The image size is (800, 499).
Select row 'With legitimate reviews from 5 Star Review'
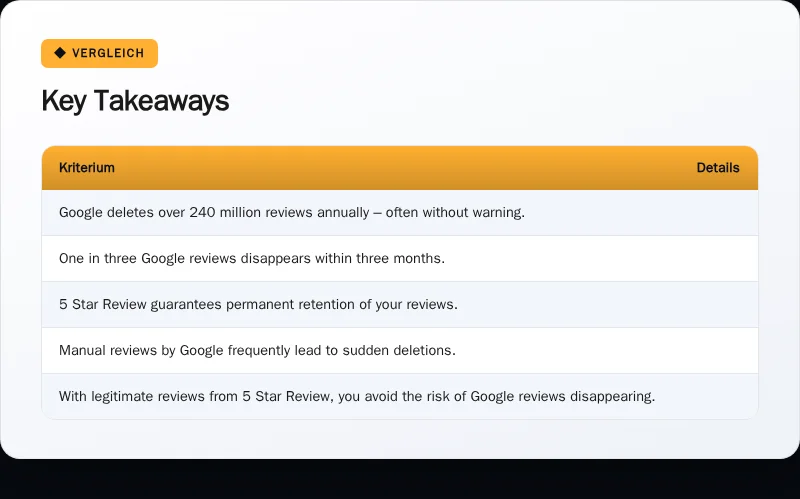pyautogui.click(x=400, y=396)
